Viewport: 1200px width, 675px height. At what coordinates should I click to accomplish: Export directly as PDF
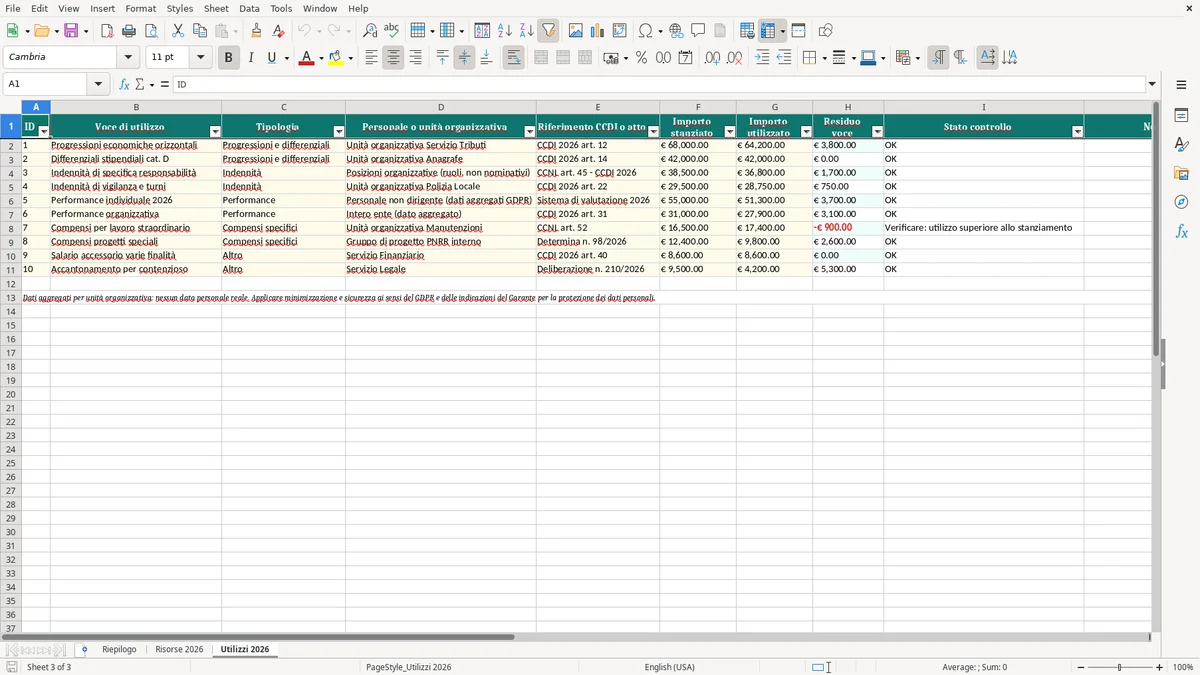pos(107,31)
